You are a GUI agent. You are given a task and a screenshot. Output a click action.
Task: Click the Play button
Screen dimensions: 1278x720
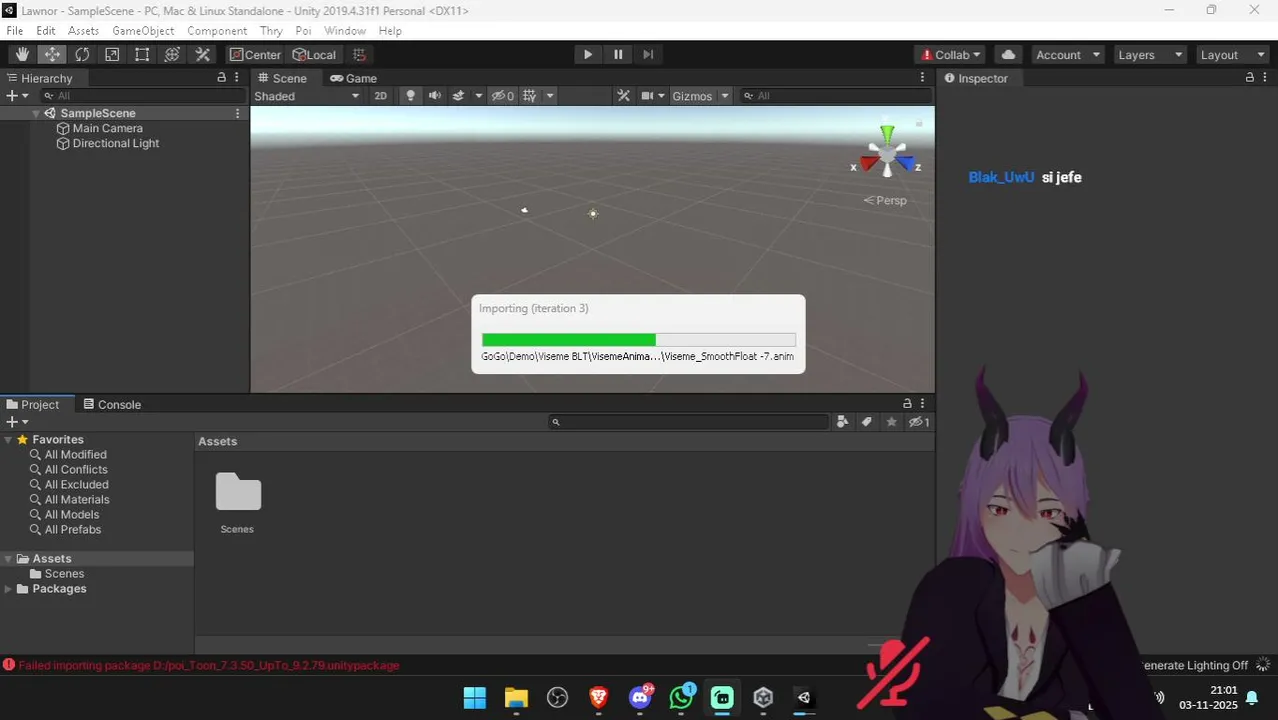(x=588, y=55)
